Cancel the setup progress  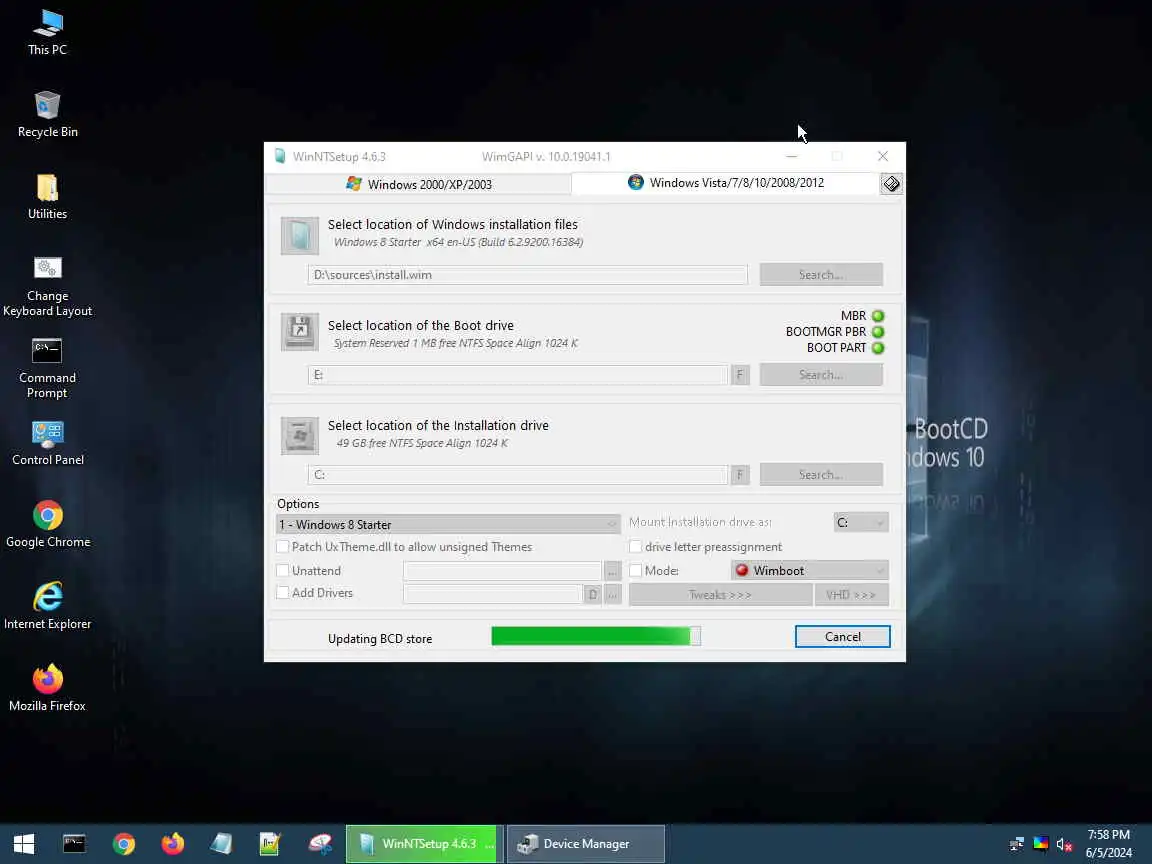pos(842,637)
